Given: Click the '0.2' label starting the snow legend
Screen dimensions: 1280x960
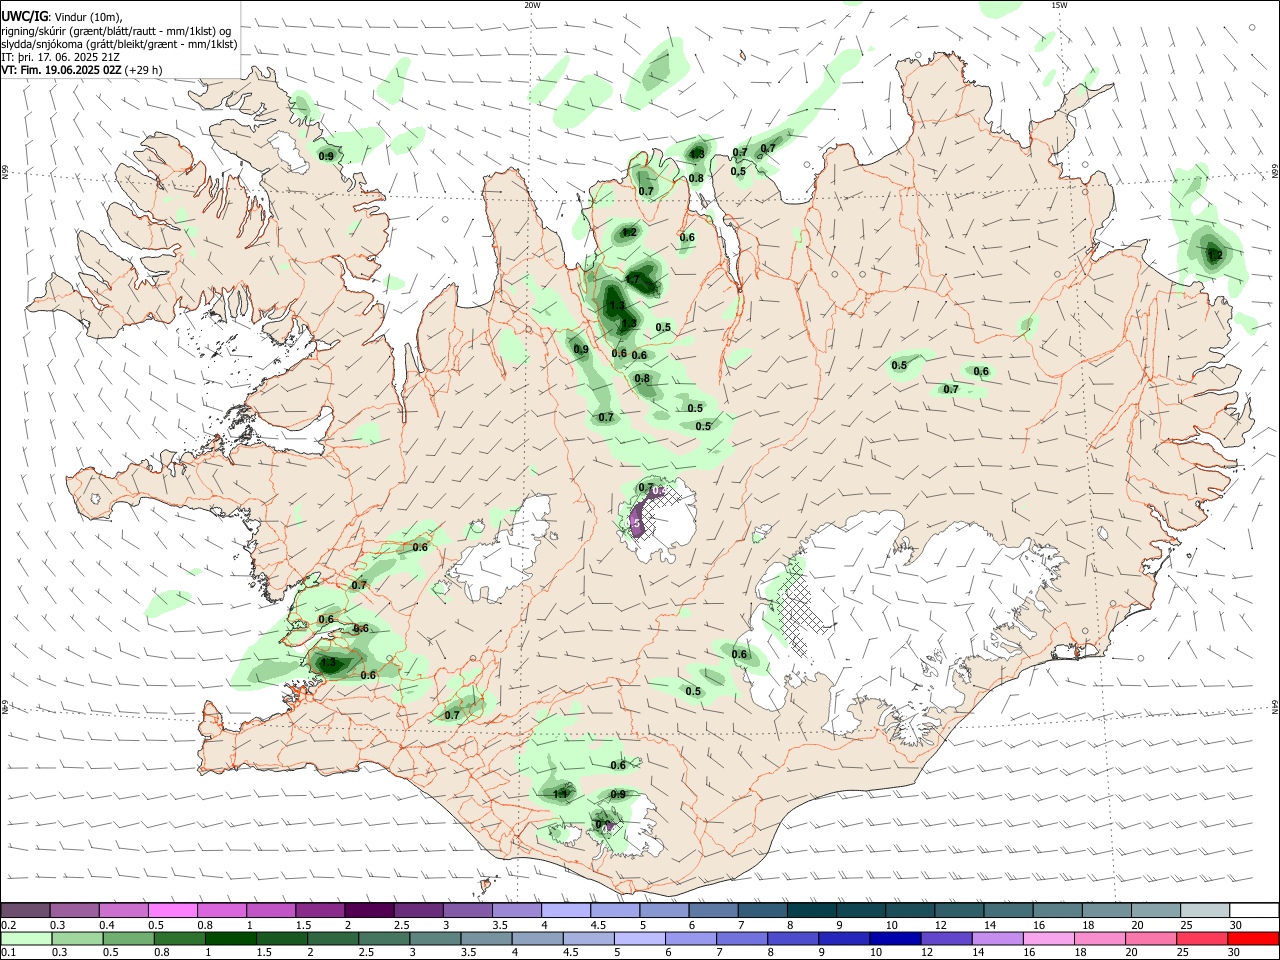Looking at the screenshot, I should pyautogui.click(x=8, y=925).
